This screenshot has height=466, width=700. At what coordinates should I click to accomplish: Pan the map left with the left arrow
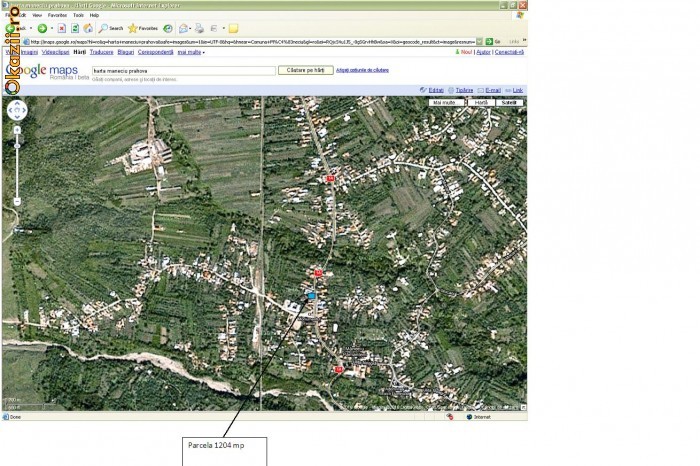click(11, 110)
